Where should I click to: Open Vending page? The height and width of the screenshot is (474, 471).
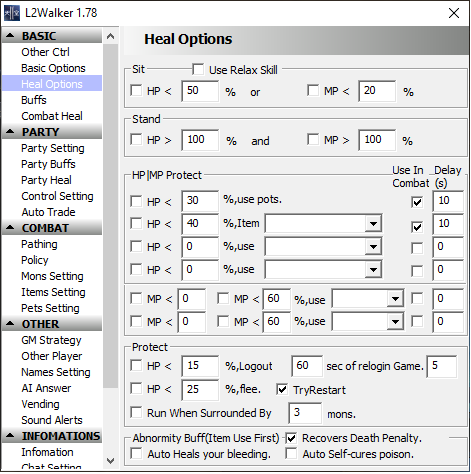point(40,404)
